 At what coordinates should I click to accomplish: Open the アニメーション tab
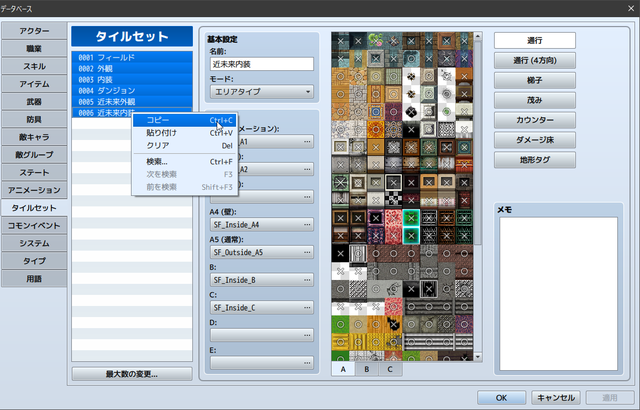tap(34, 190)
